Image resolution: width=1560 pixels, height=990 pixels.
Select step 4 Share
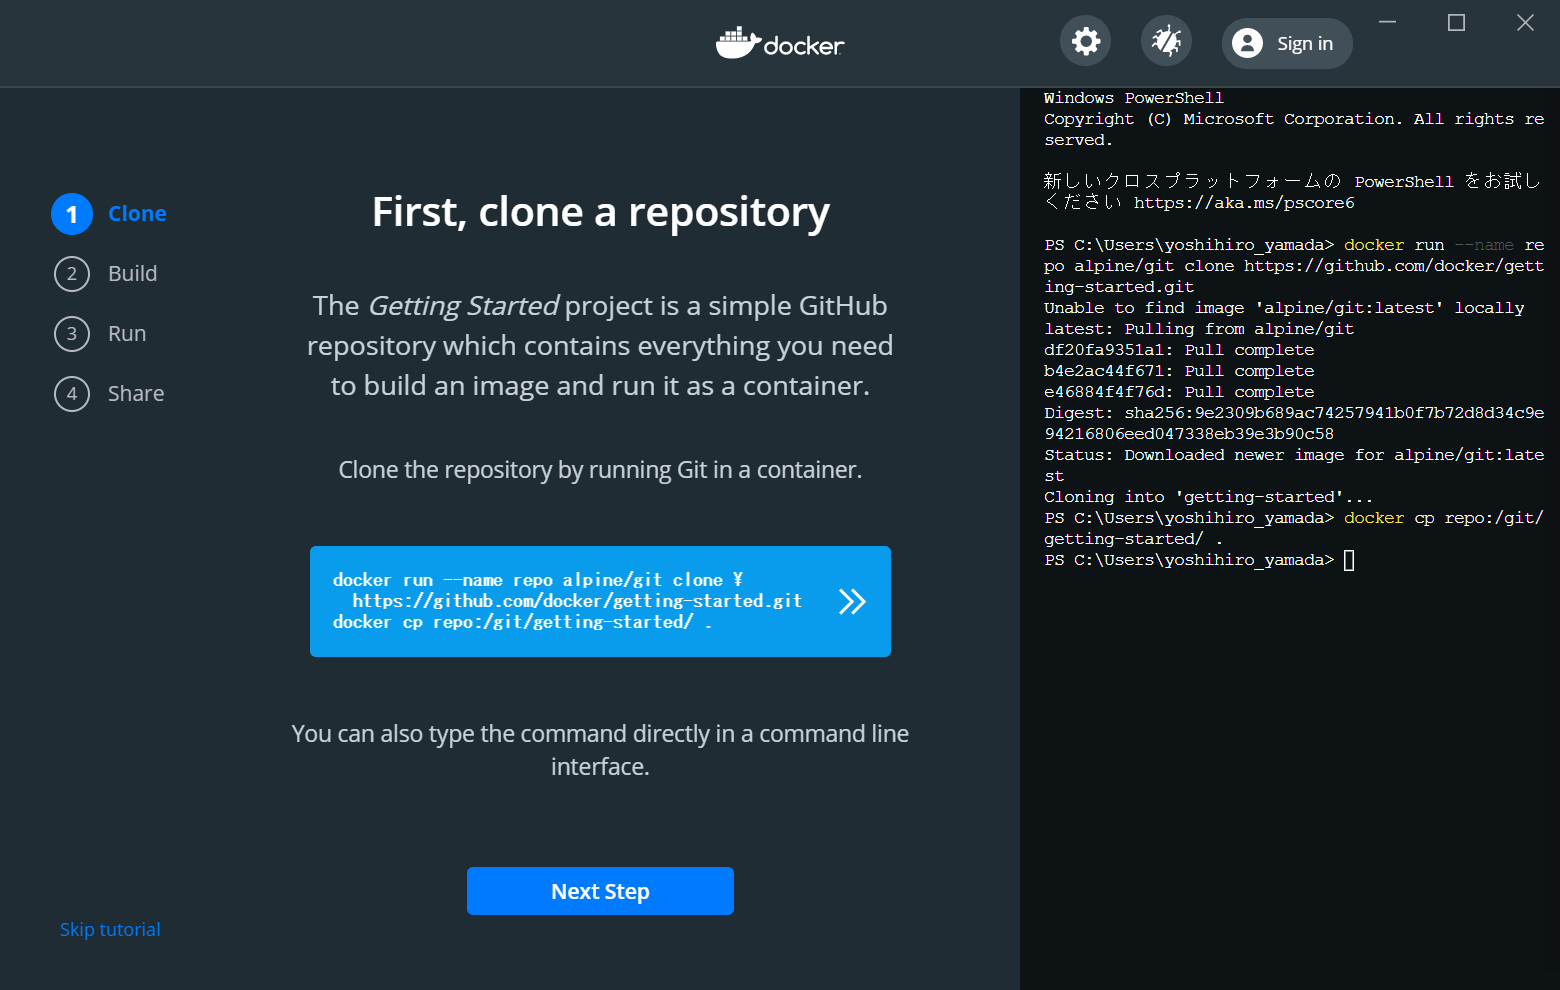(109, 394)
